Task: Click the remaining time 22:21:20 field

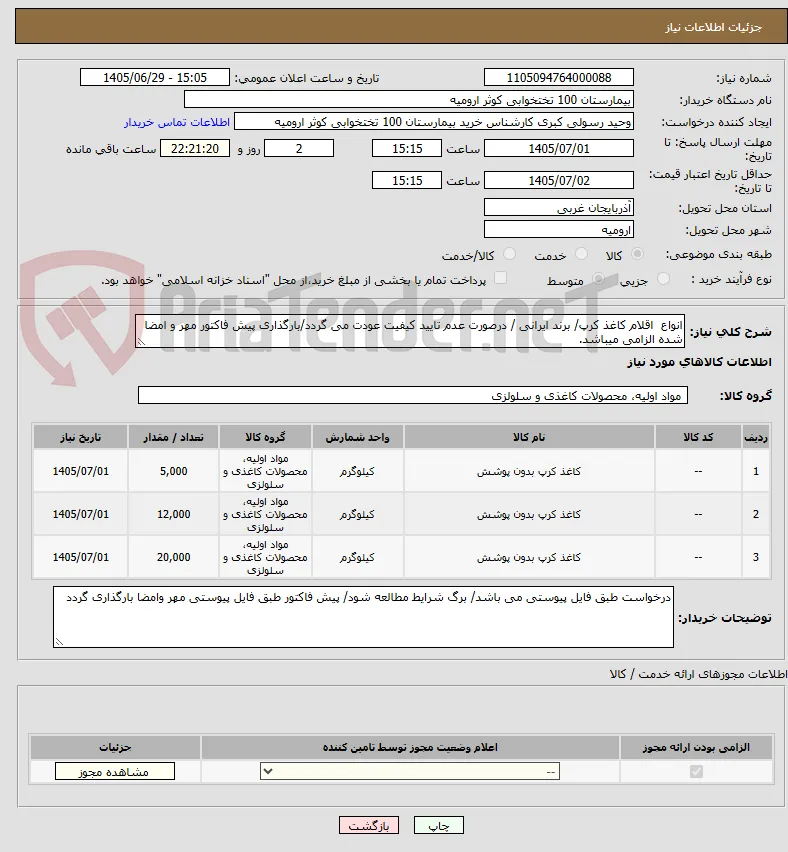Action: pos(195,148)
